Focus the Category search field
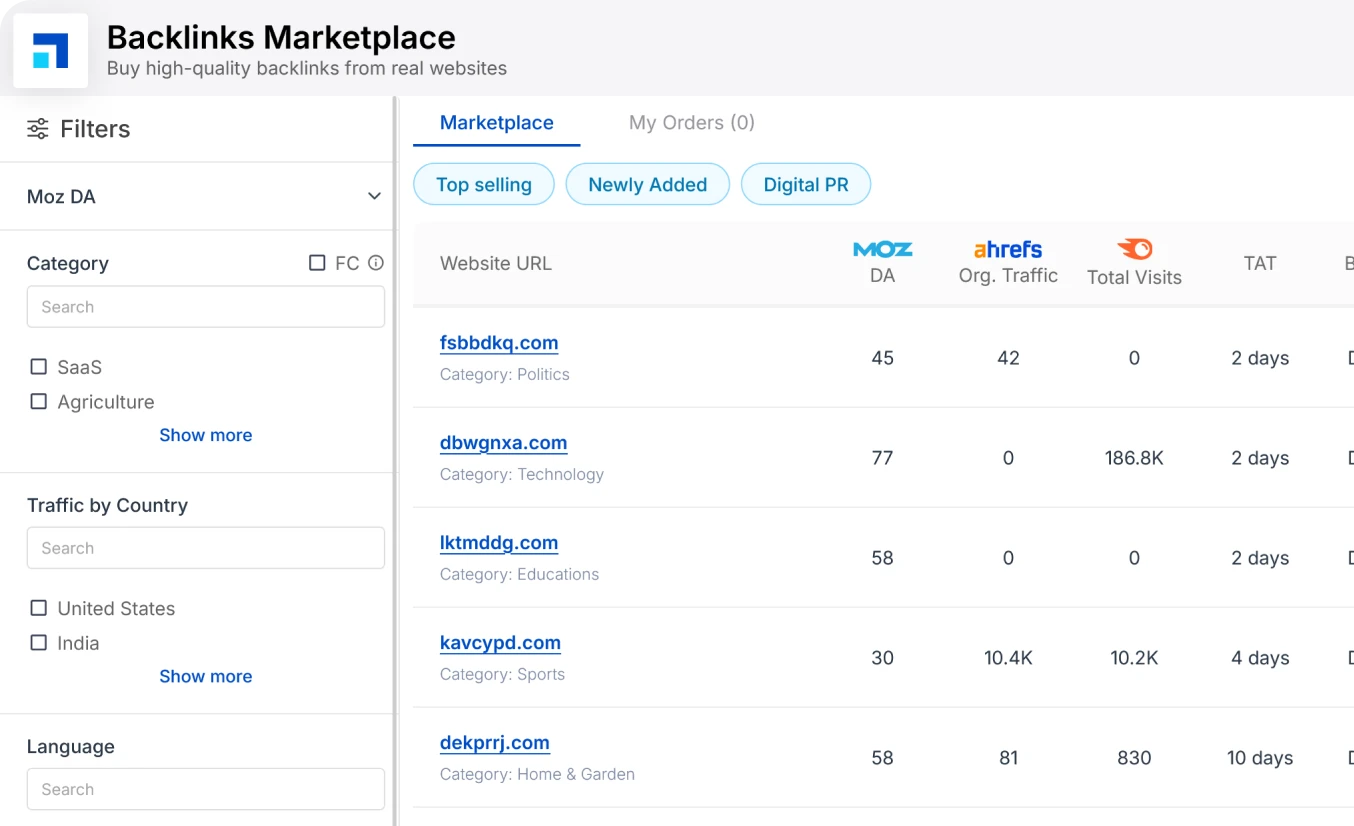 click(206, 307)
